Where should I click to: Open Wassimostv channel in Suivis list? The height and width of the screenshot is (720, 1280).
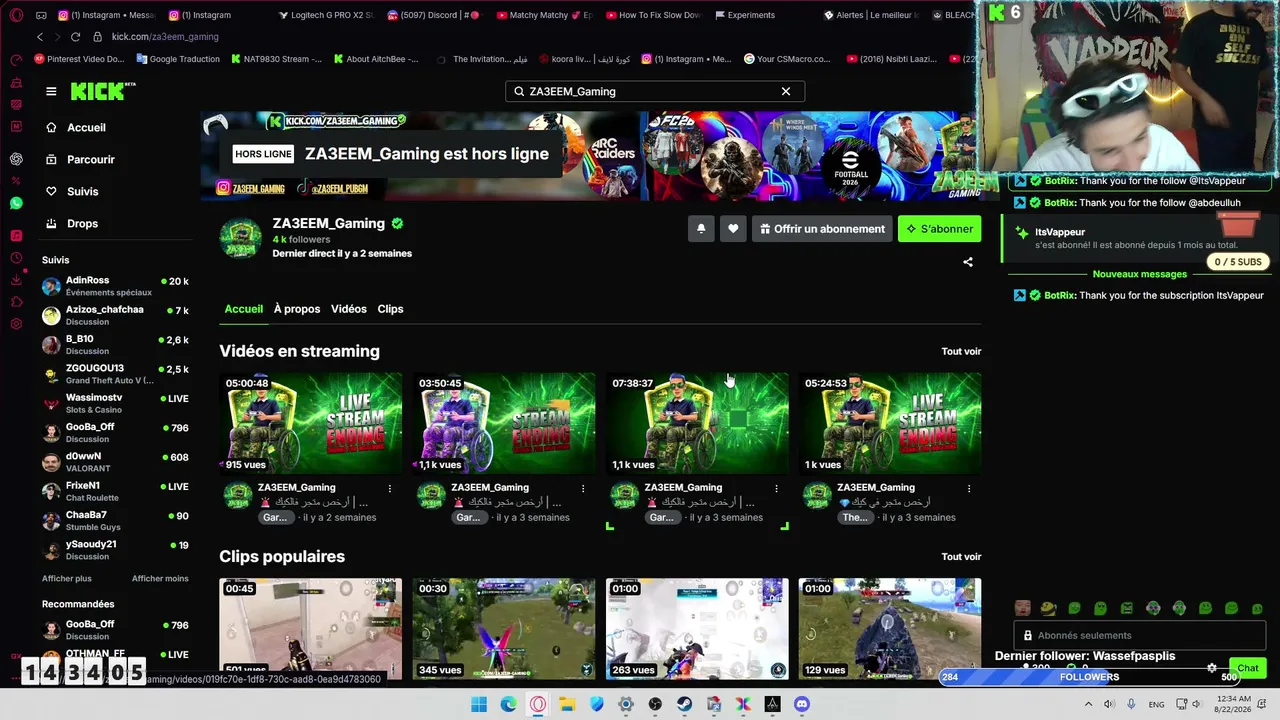[x=115, y=403]
